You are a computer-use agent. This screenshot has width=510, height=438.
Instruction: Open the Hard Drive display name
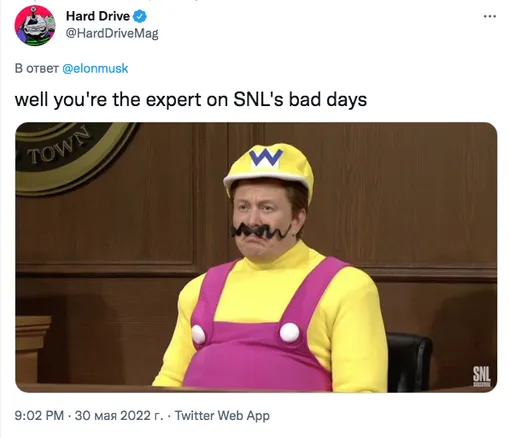point(98,16)
